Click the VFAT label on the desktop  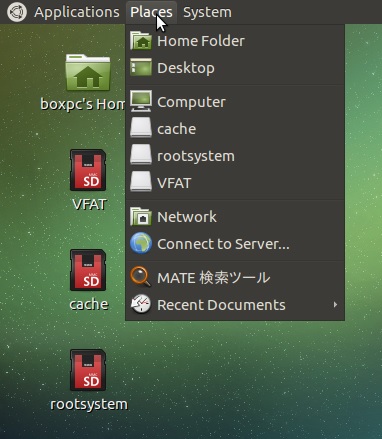[89, 204]
